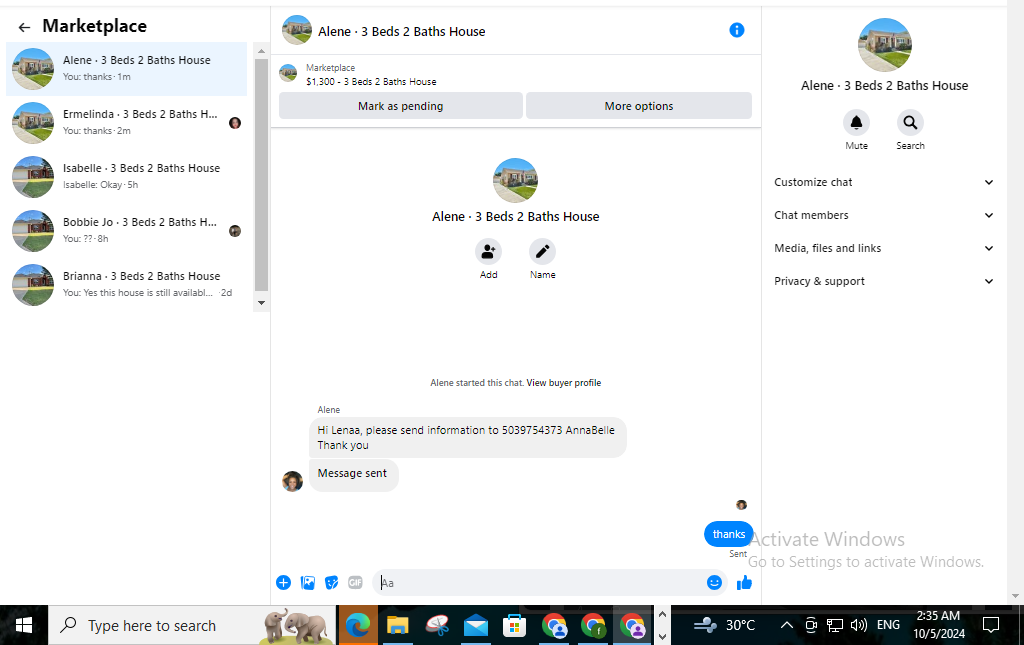Click the Windows search box
Image resolution: width=1024 pixels, height=645 pixels.
(x=192, y=625)
